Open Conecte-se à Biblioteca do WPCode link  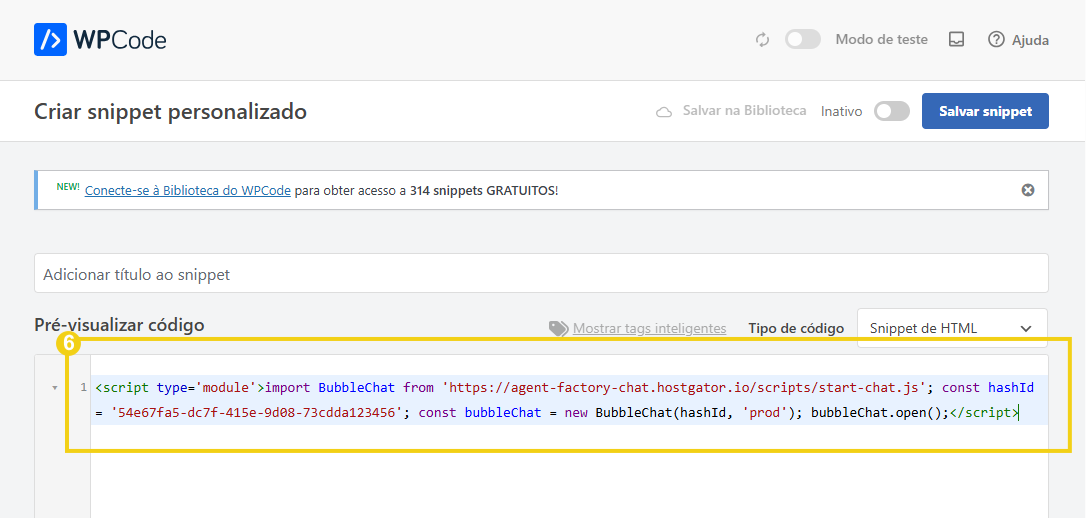[x=188, y=190]
